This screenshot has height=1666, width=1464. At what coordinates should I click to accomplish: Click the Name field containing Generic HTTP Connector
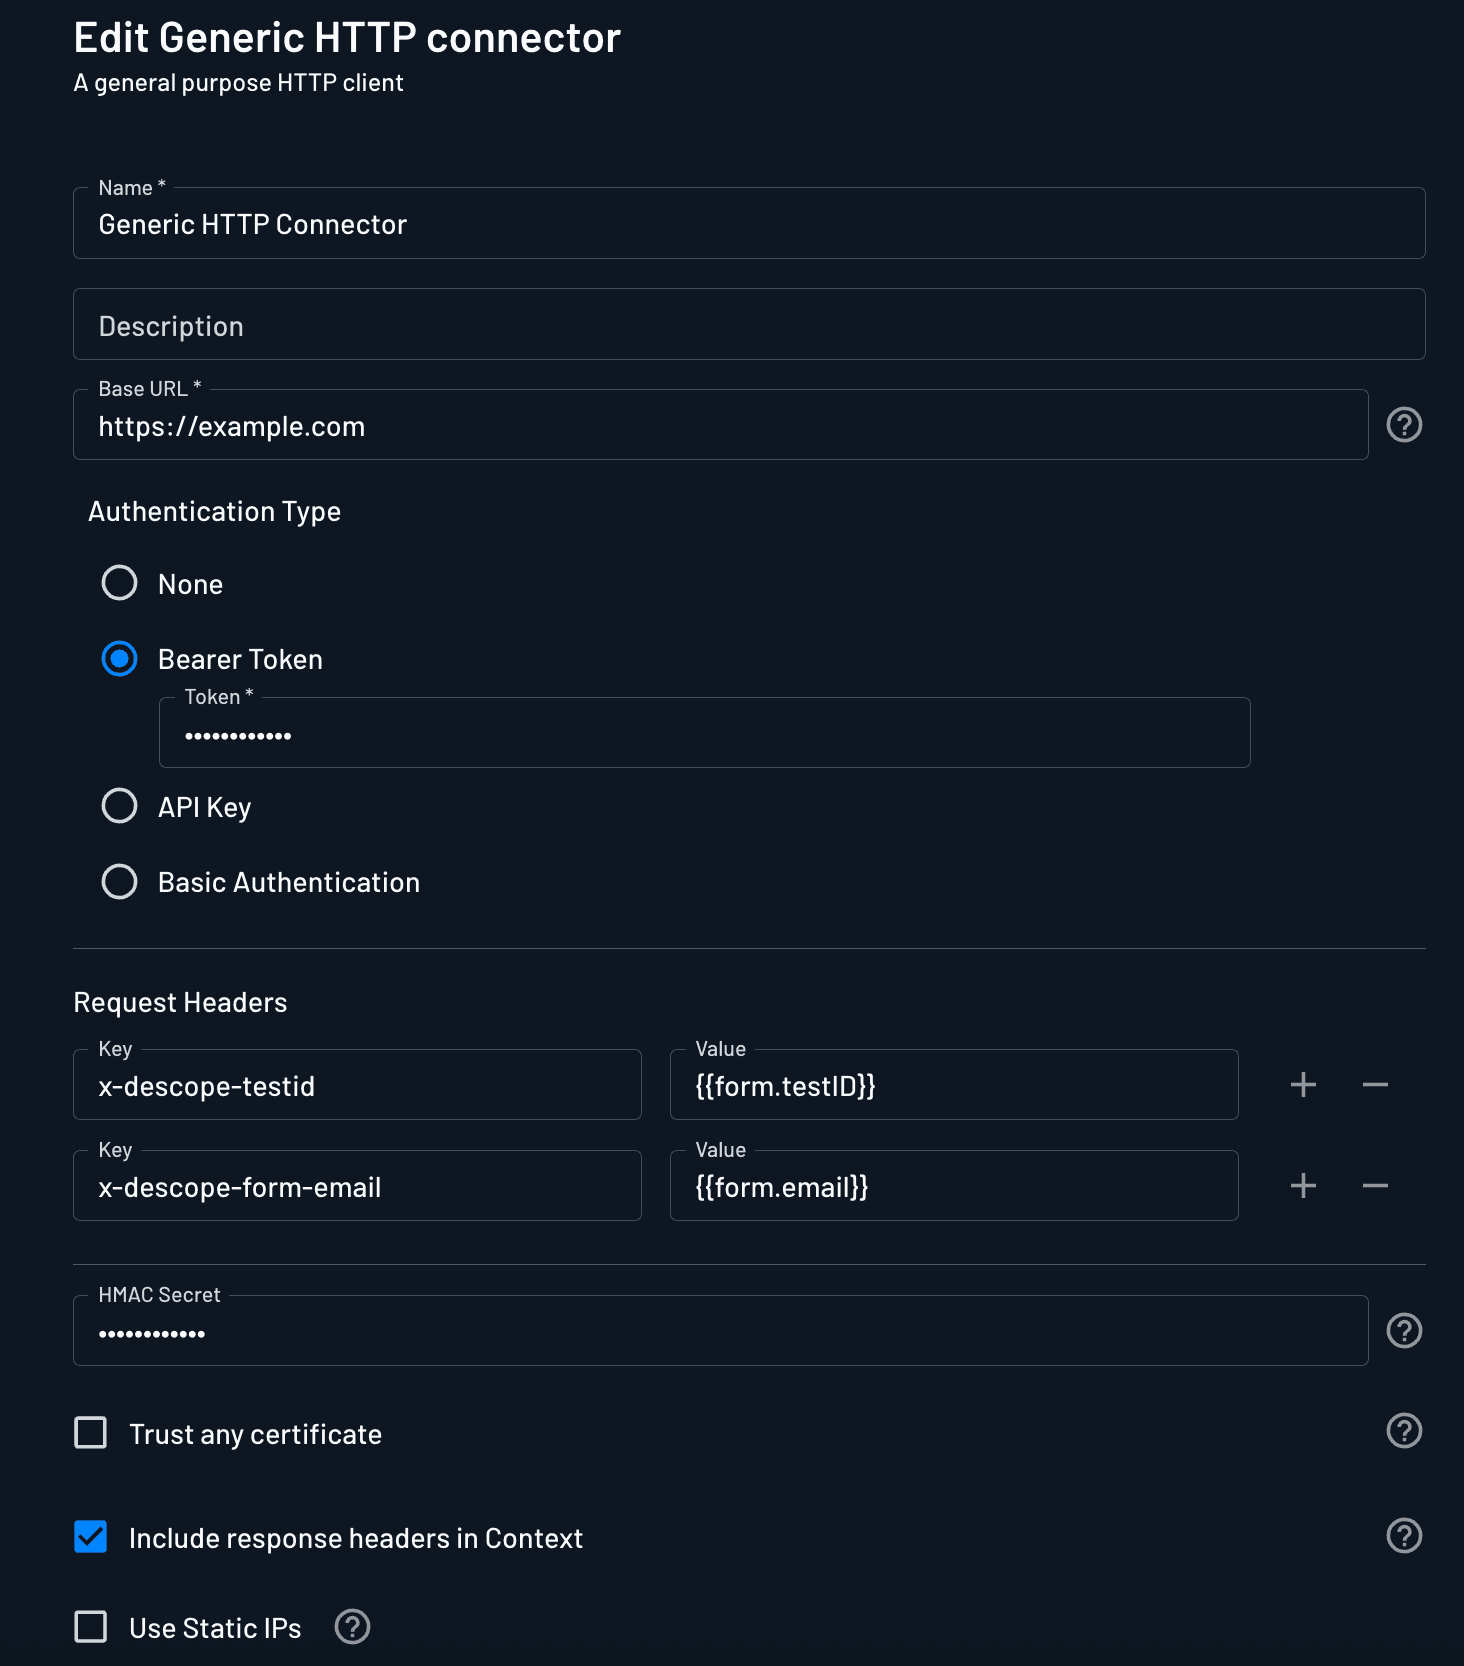click(748, 223)
